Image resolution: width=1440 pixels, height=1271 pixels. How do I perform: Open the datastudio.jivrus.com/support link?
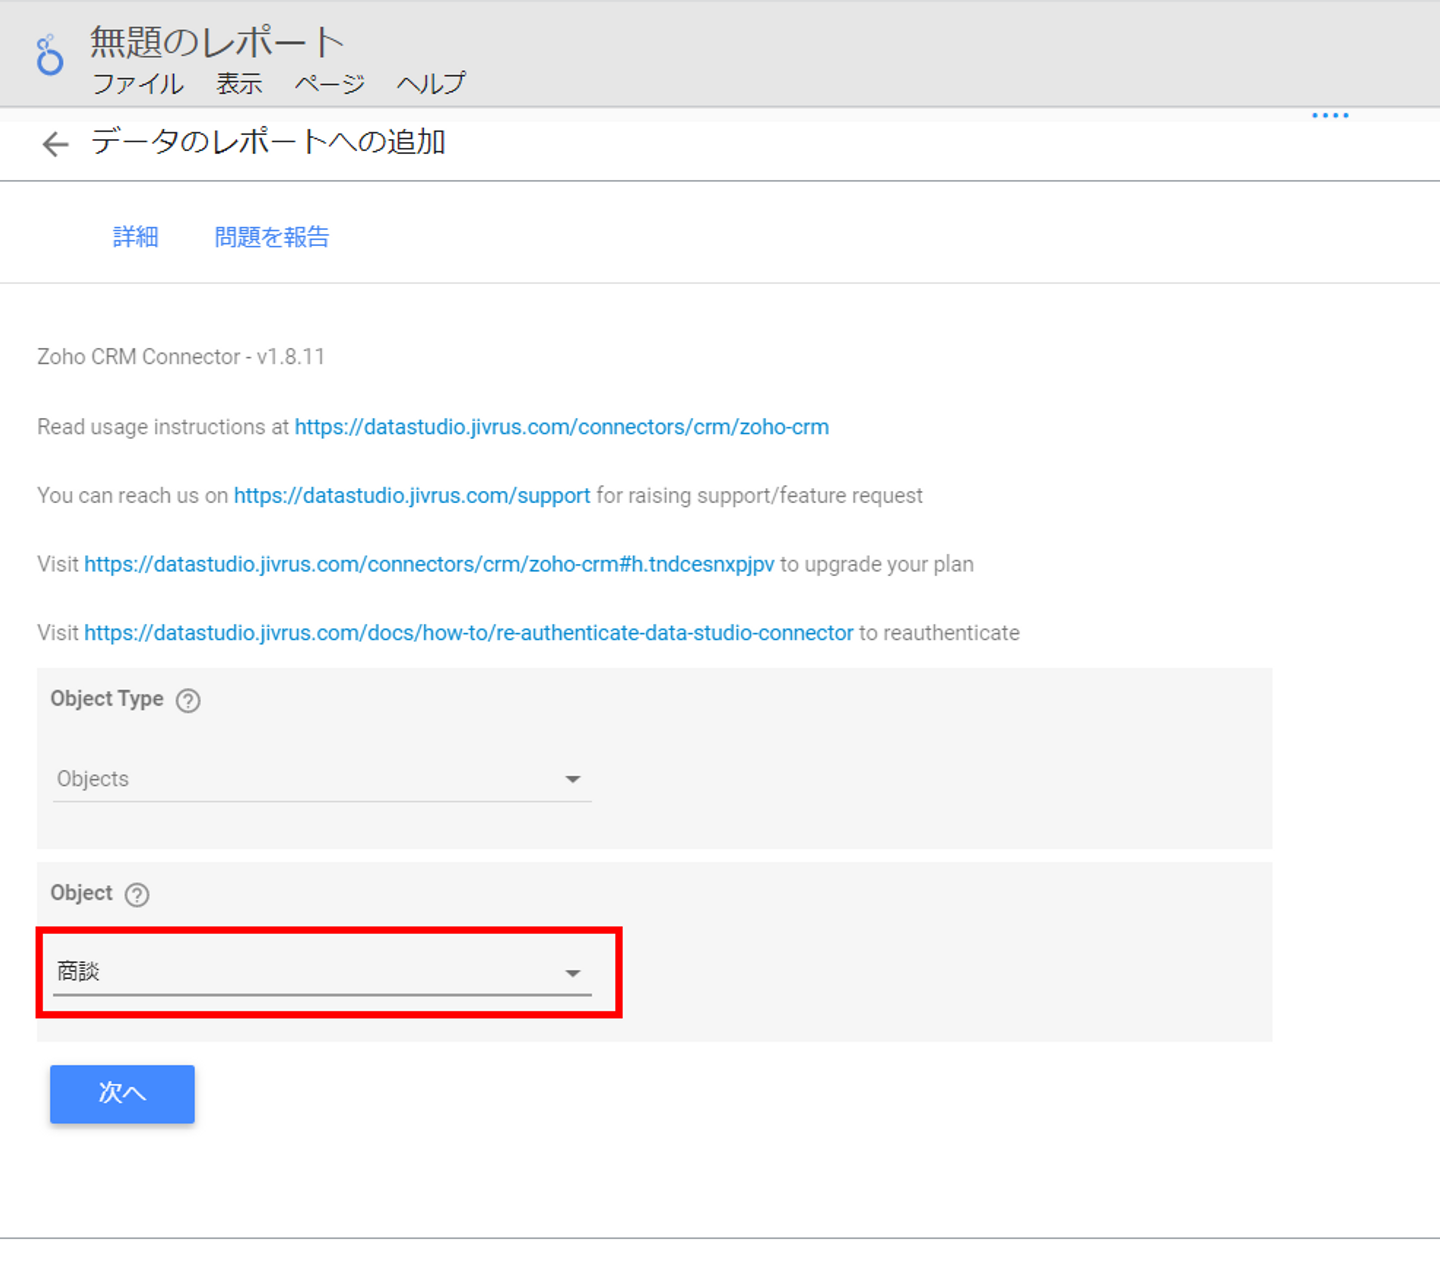point(412,496)
